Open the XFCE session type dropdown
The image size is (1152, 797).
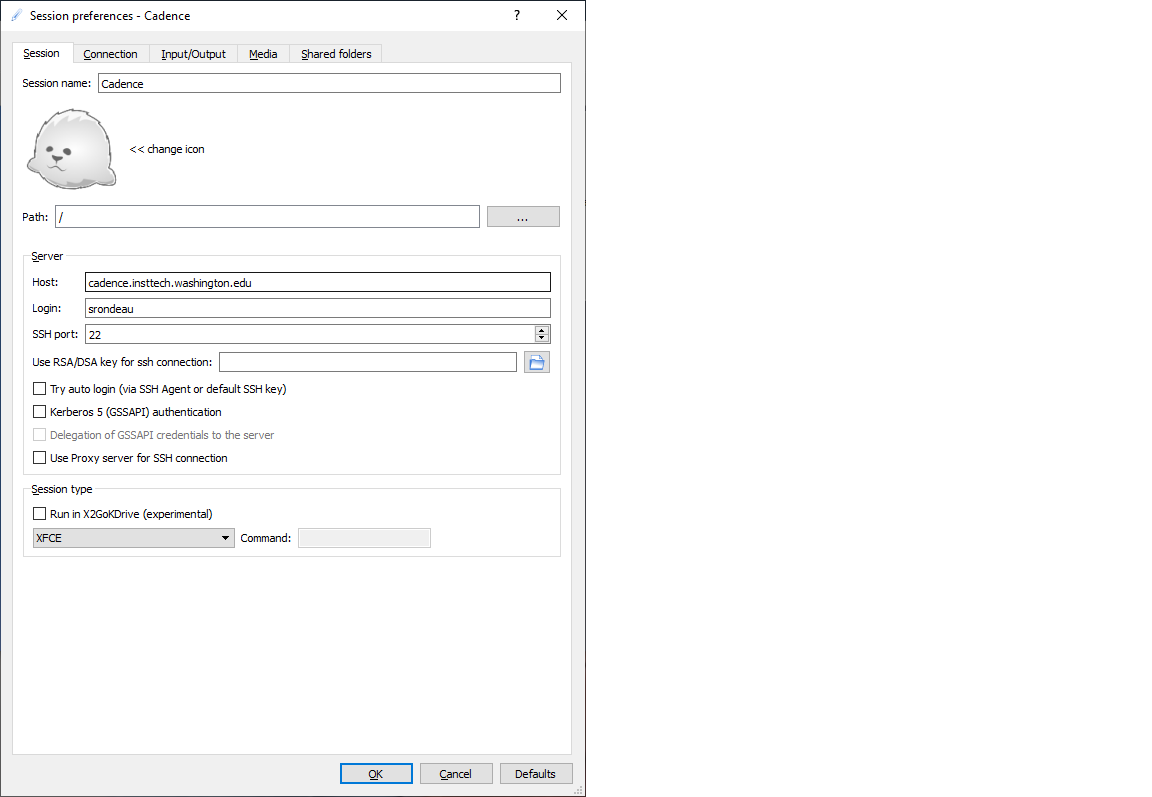(134, 538)
